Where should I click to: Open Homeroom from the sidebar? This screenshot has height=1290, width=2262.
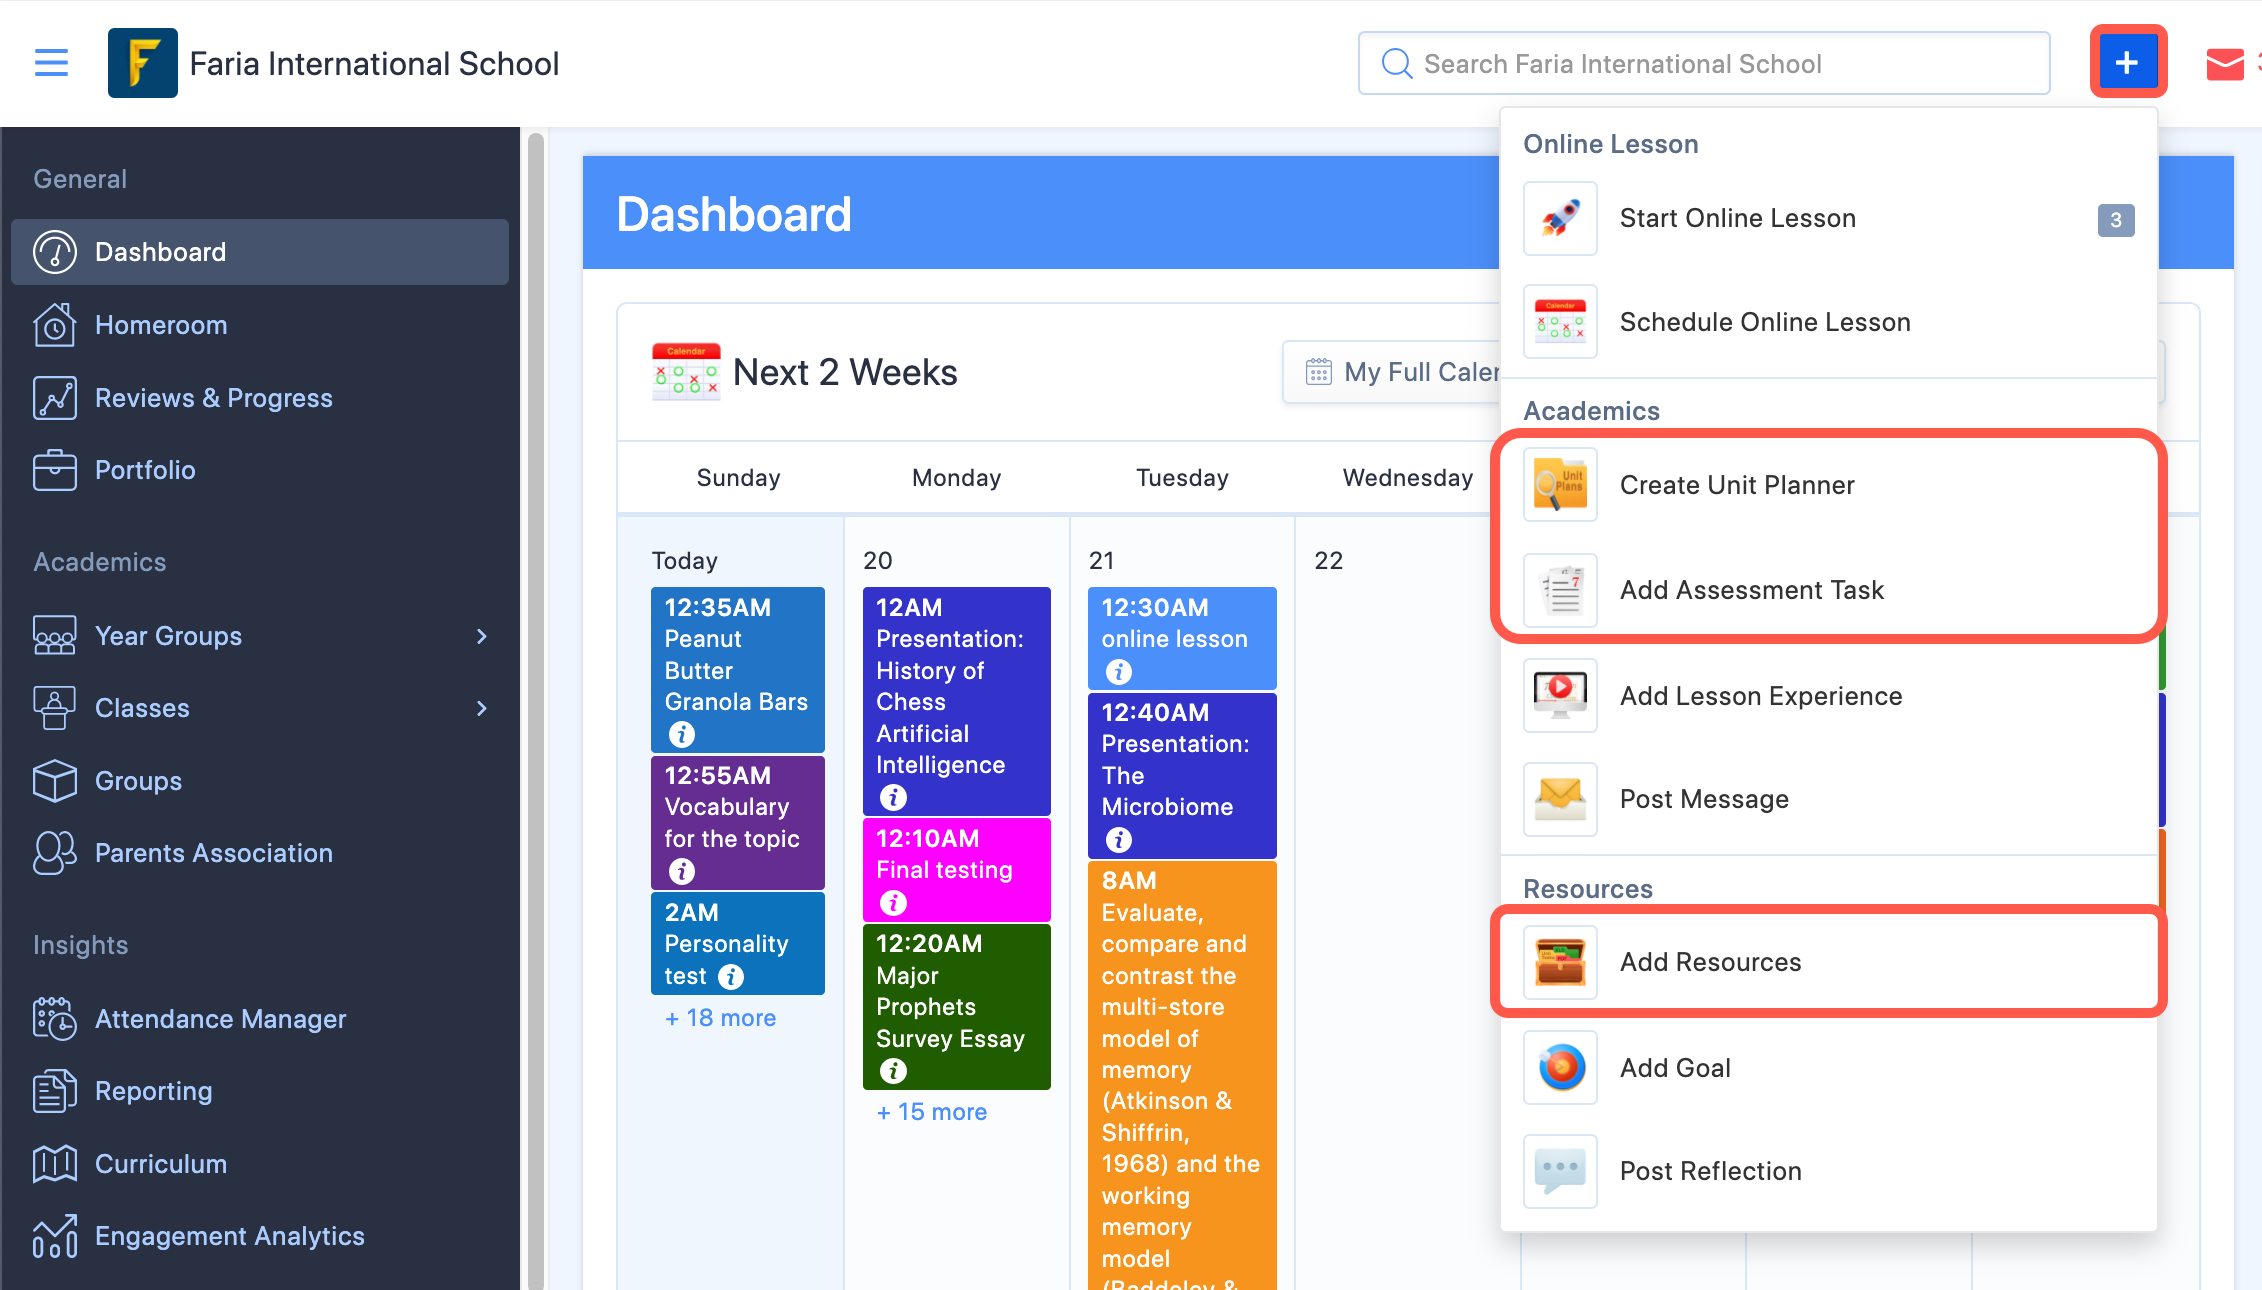(x=162, y=324)
